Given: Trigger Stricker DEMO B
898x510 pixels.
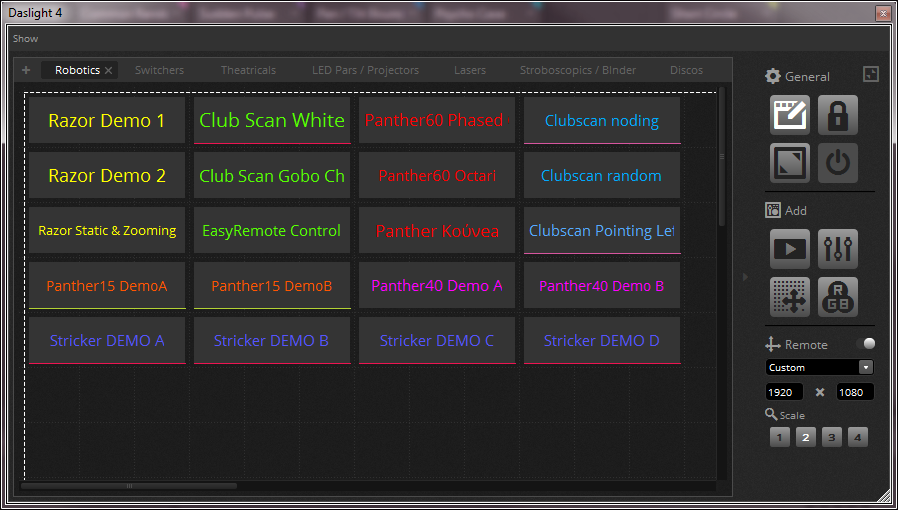Looking at the screenshot, I should pyautogui.click(x=272, y=340).
